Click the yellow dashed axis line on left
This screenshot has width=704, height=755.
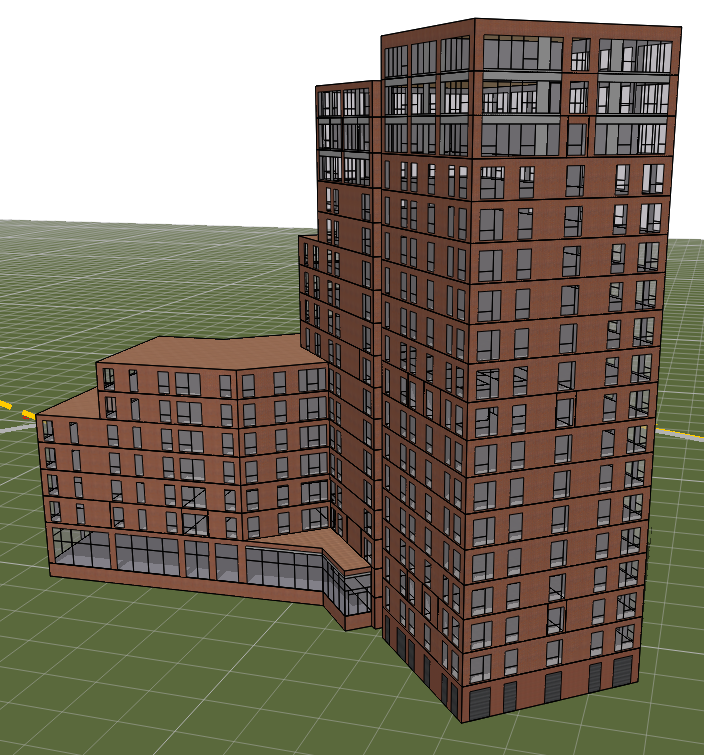(x=12, y=407)
